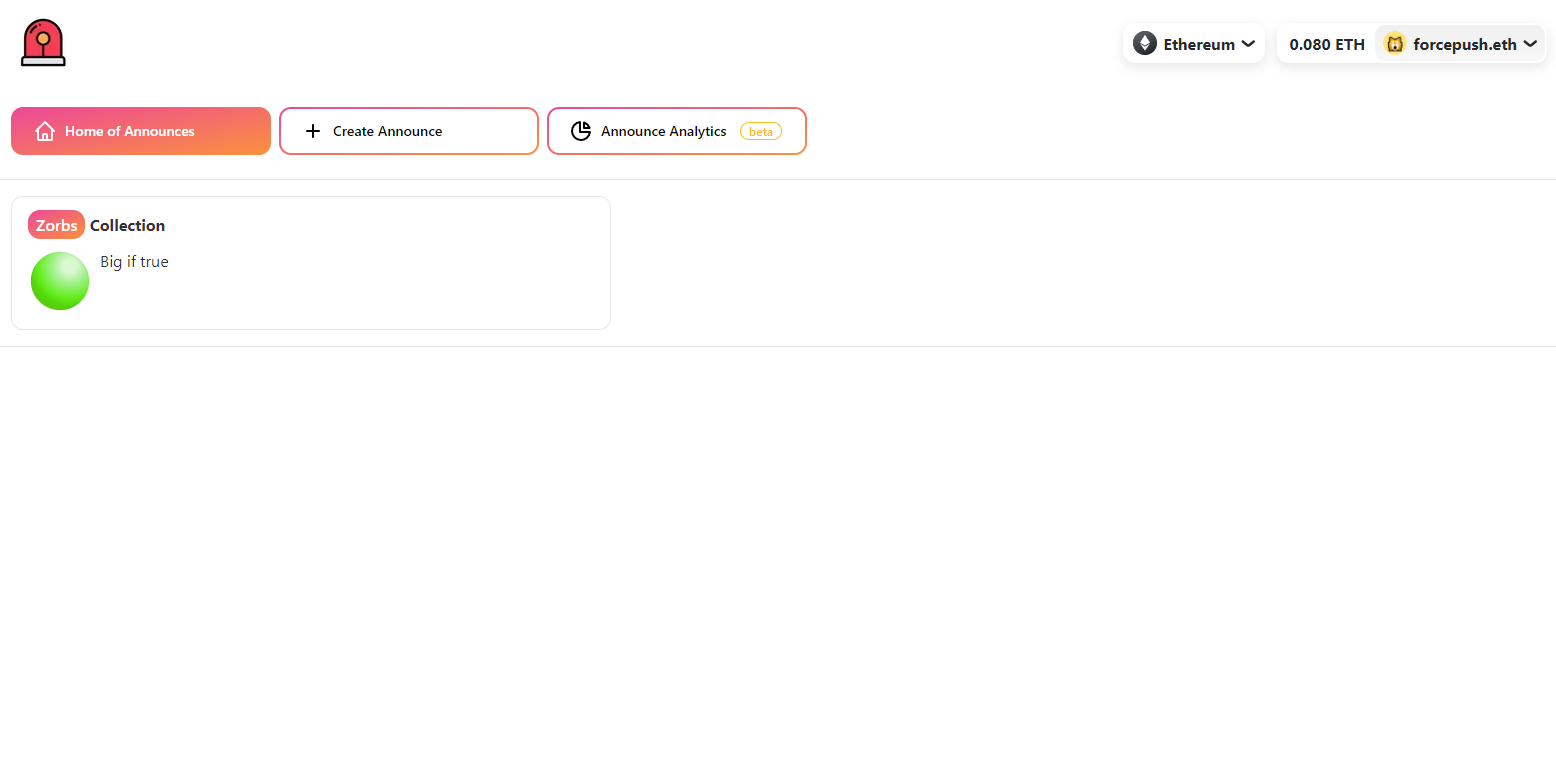Viewport: 1556px width, 761px height.
Task: Click the forcepush.eth account name
Action: click(1465, 44)
